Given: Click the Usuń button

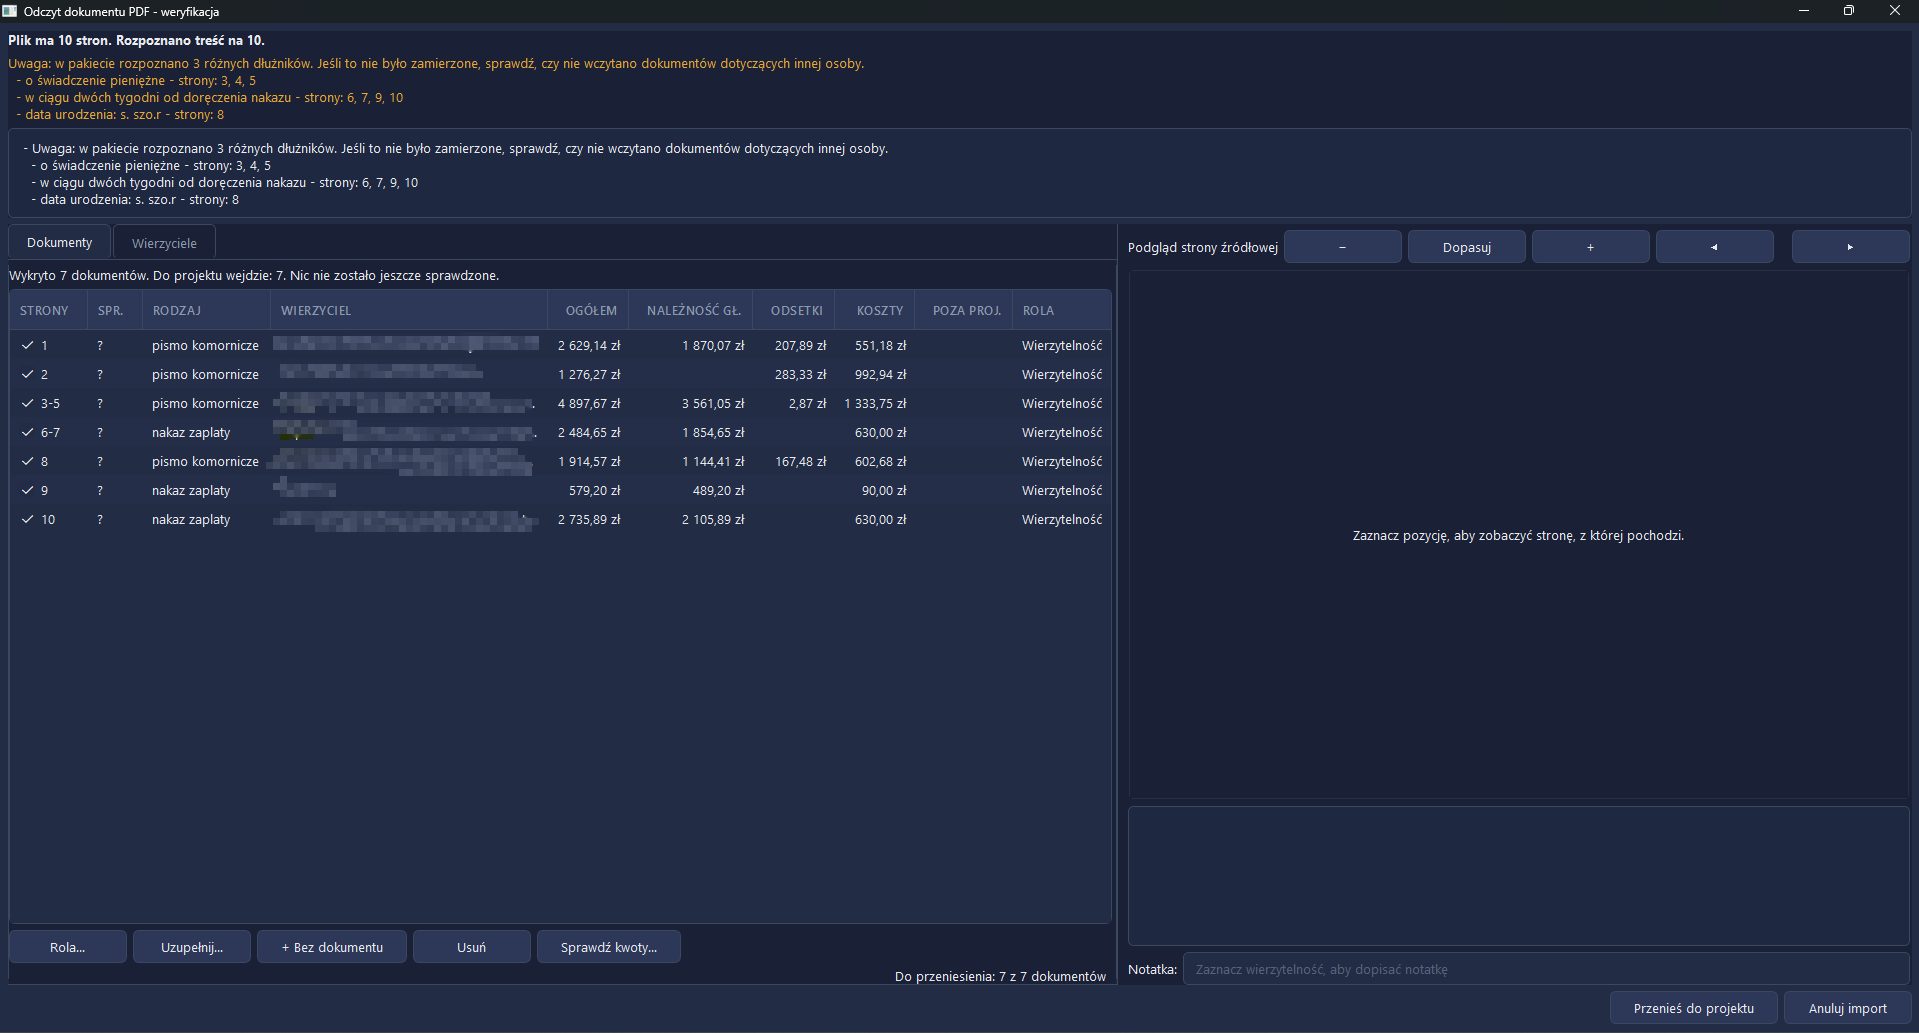Looking at the screenshot, I should (472, 947).
